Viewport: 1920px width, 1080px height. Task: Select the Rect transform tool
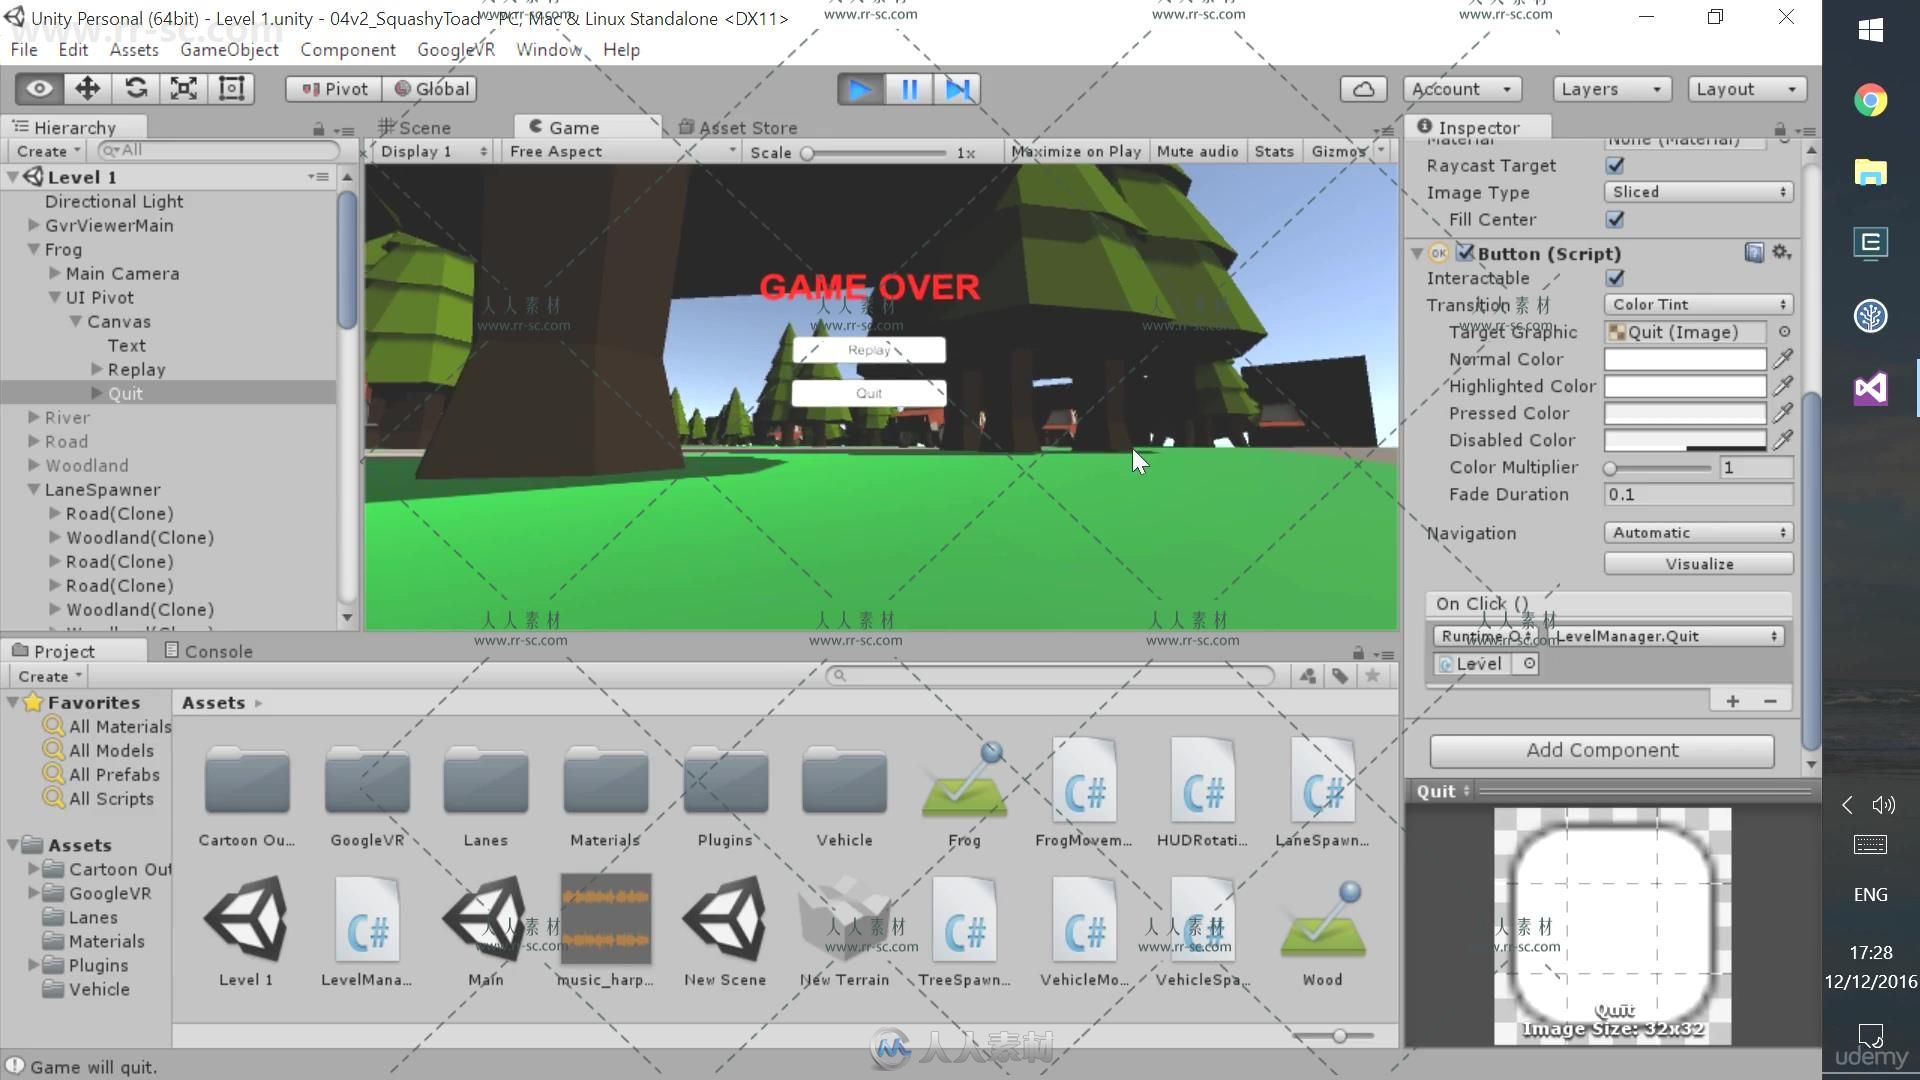[232, 89]
